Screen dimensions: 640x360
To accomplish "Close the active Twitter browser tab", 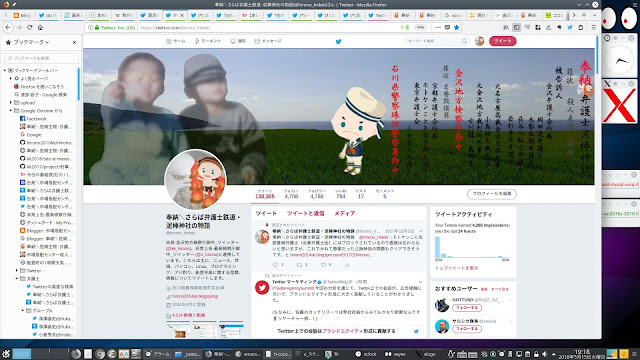I will click(182, 15).
